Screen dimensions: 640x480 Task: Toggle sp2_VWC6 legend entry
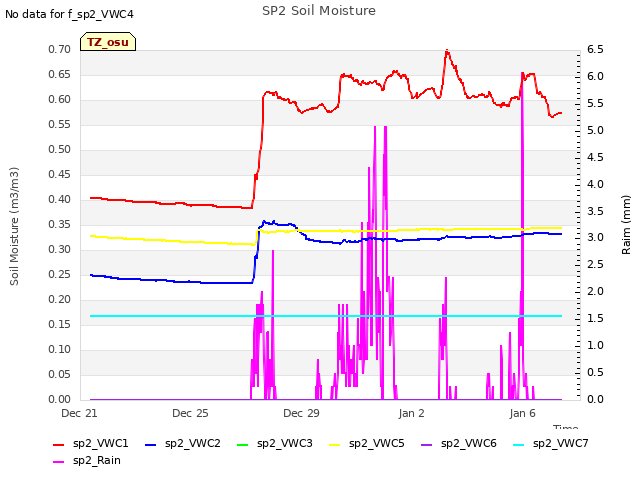point(459,443)
